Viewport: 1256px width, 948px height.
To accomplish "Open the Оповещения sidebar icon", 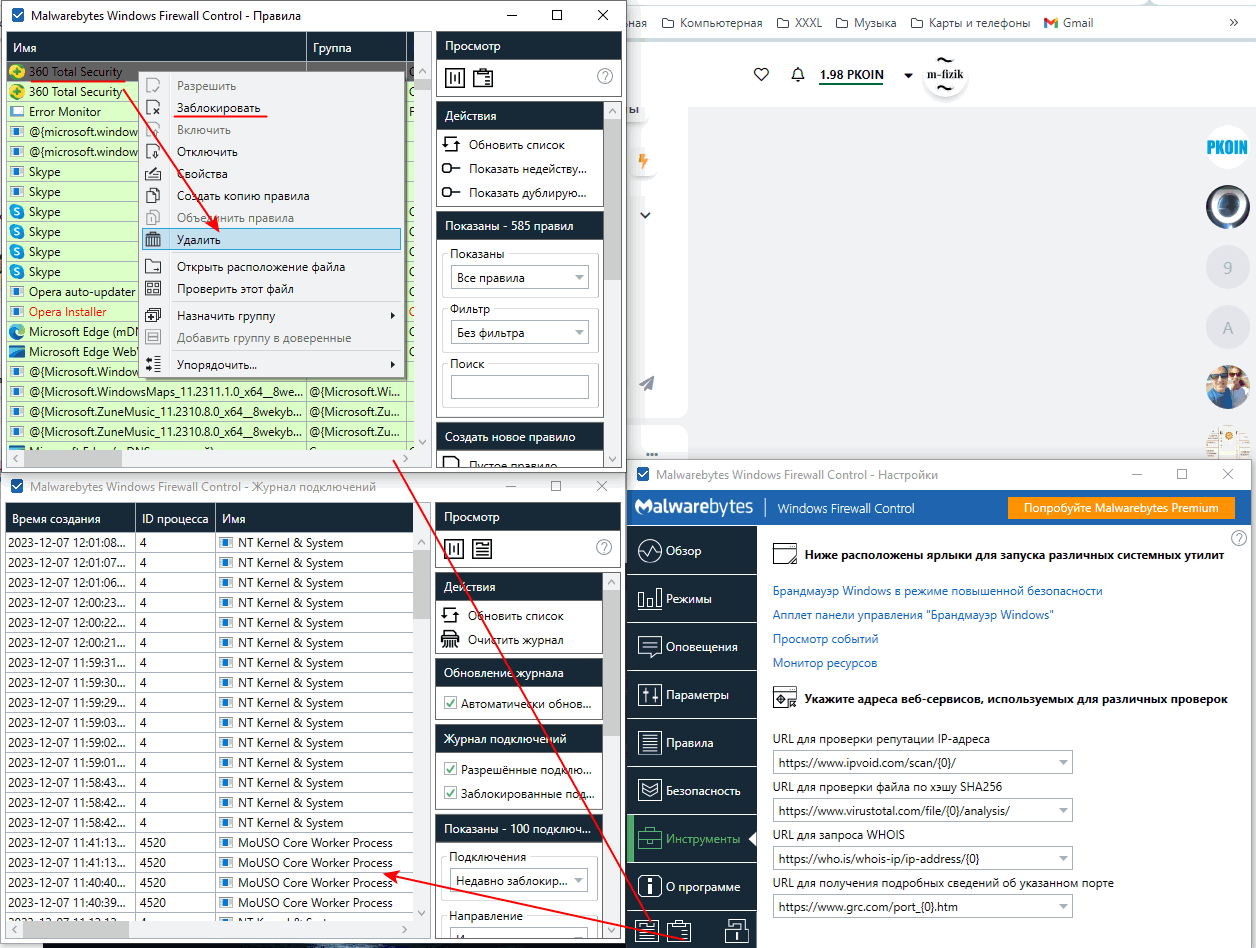I will pos(650,647).
